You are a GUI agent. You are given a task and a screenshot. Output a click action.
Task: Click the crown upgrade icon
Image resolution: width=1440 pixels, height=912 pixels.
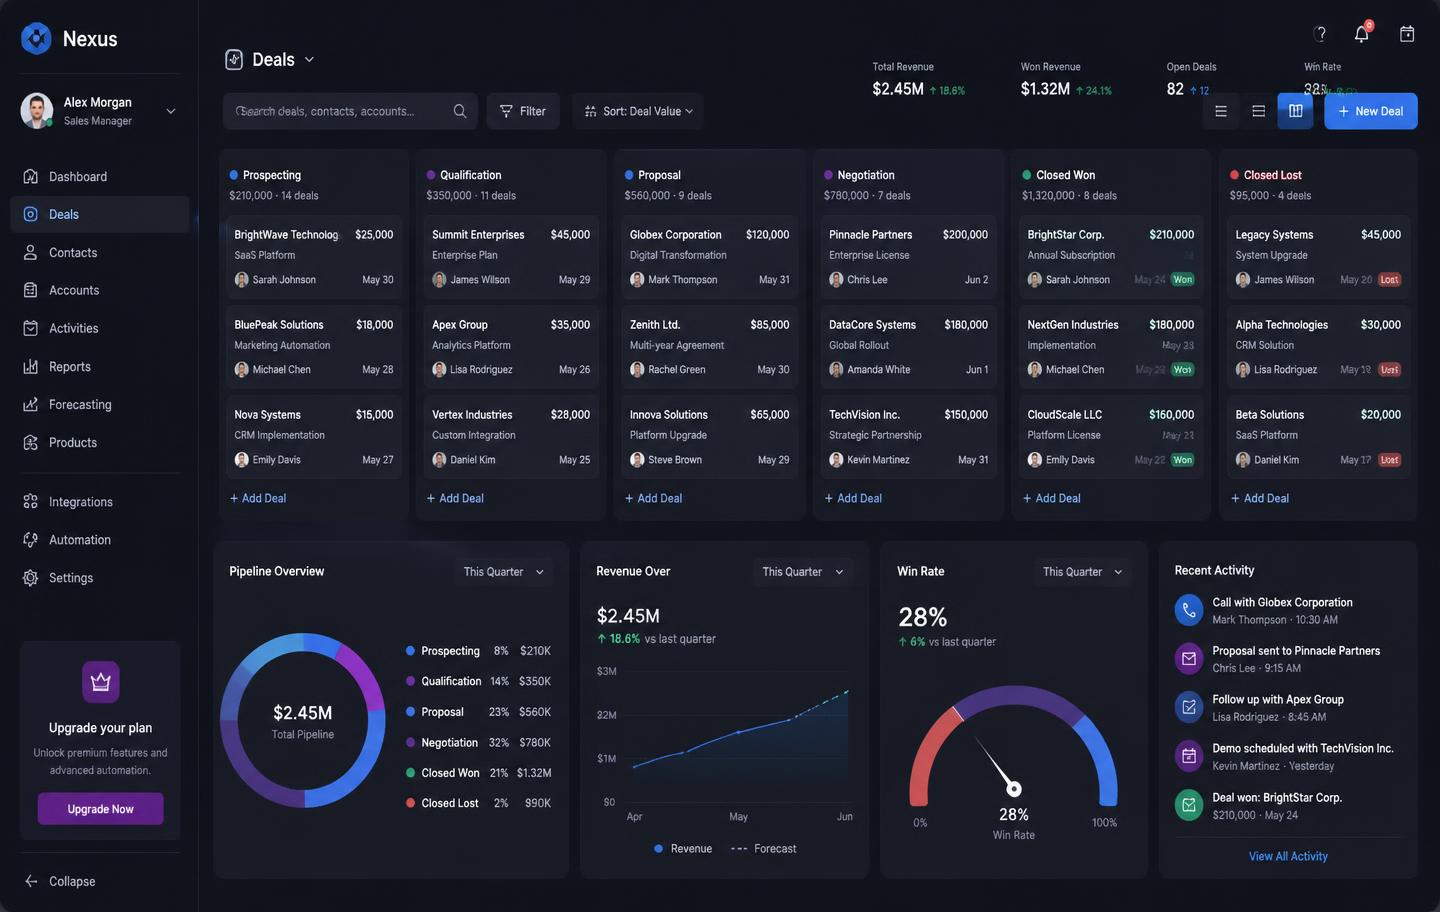tap(100, 682)
